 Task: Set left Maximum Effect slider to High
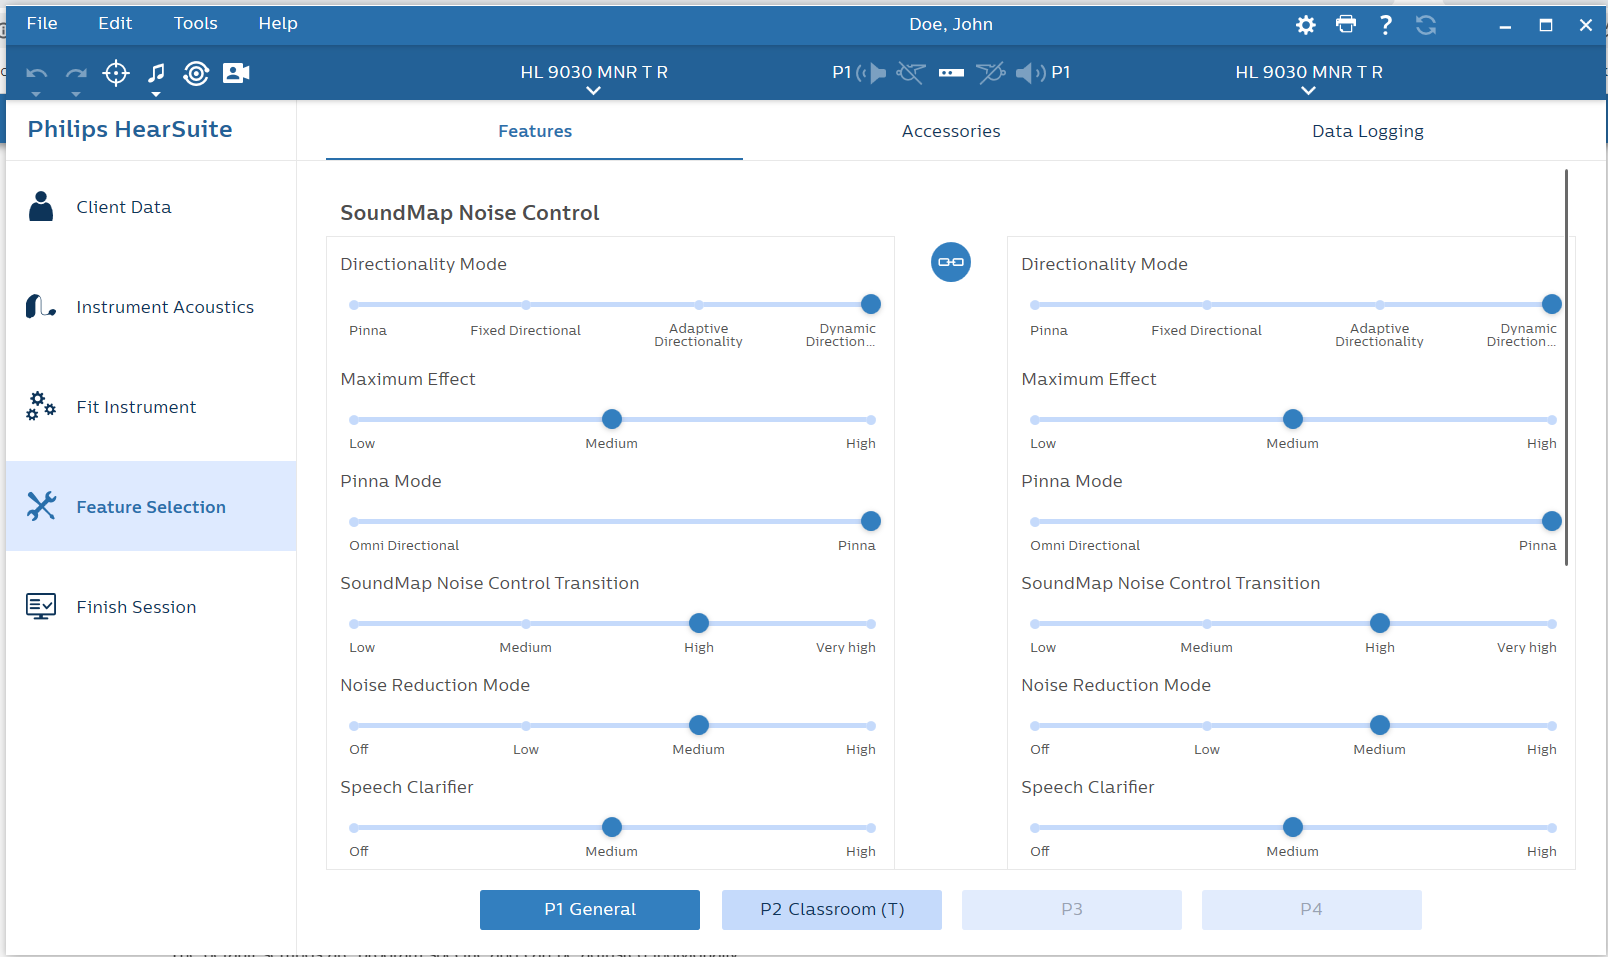coord(871,420)
